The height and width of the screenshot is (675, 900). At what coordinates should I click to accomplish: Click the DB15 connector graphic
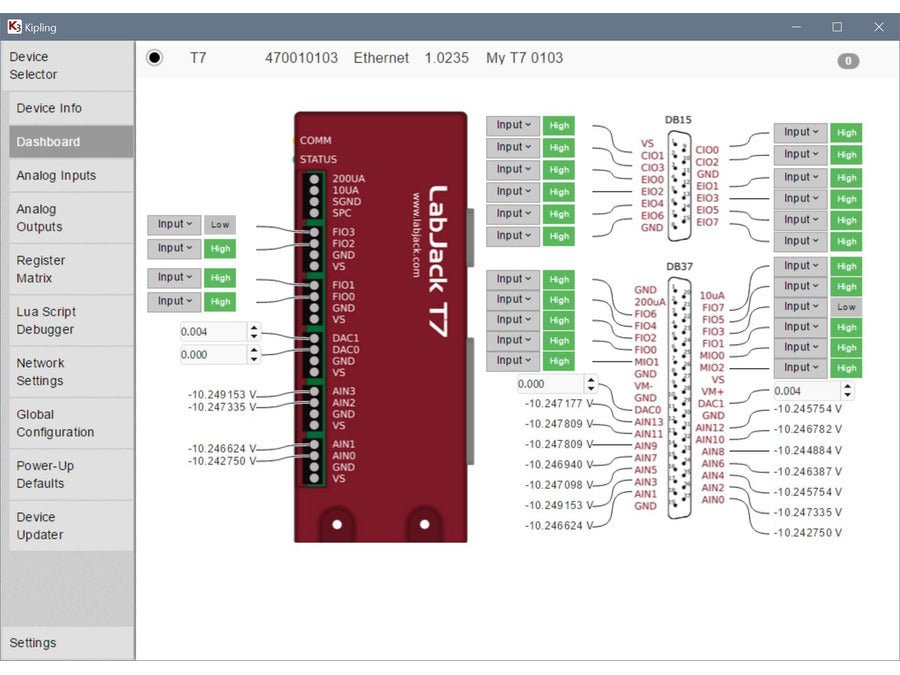pyautogui.click(x=680, y=185)
